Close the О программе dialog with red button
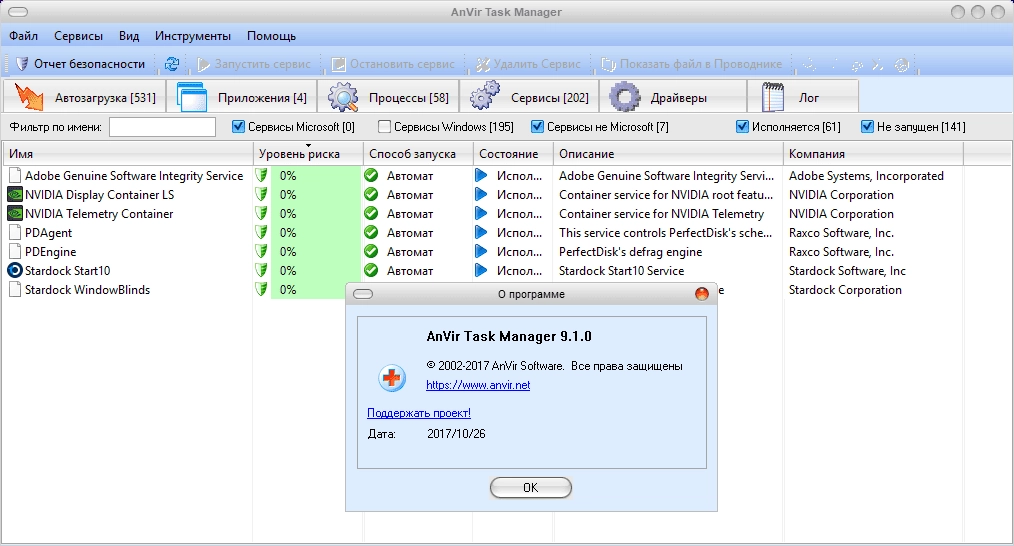Image resolution: width=1014 pixels, height=546 pixels. [702, 294]
